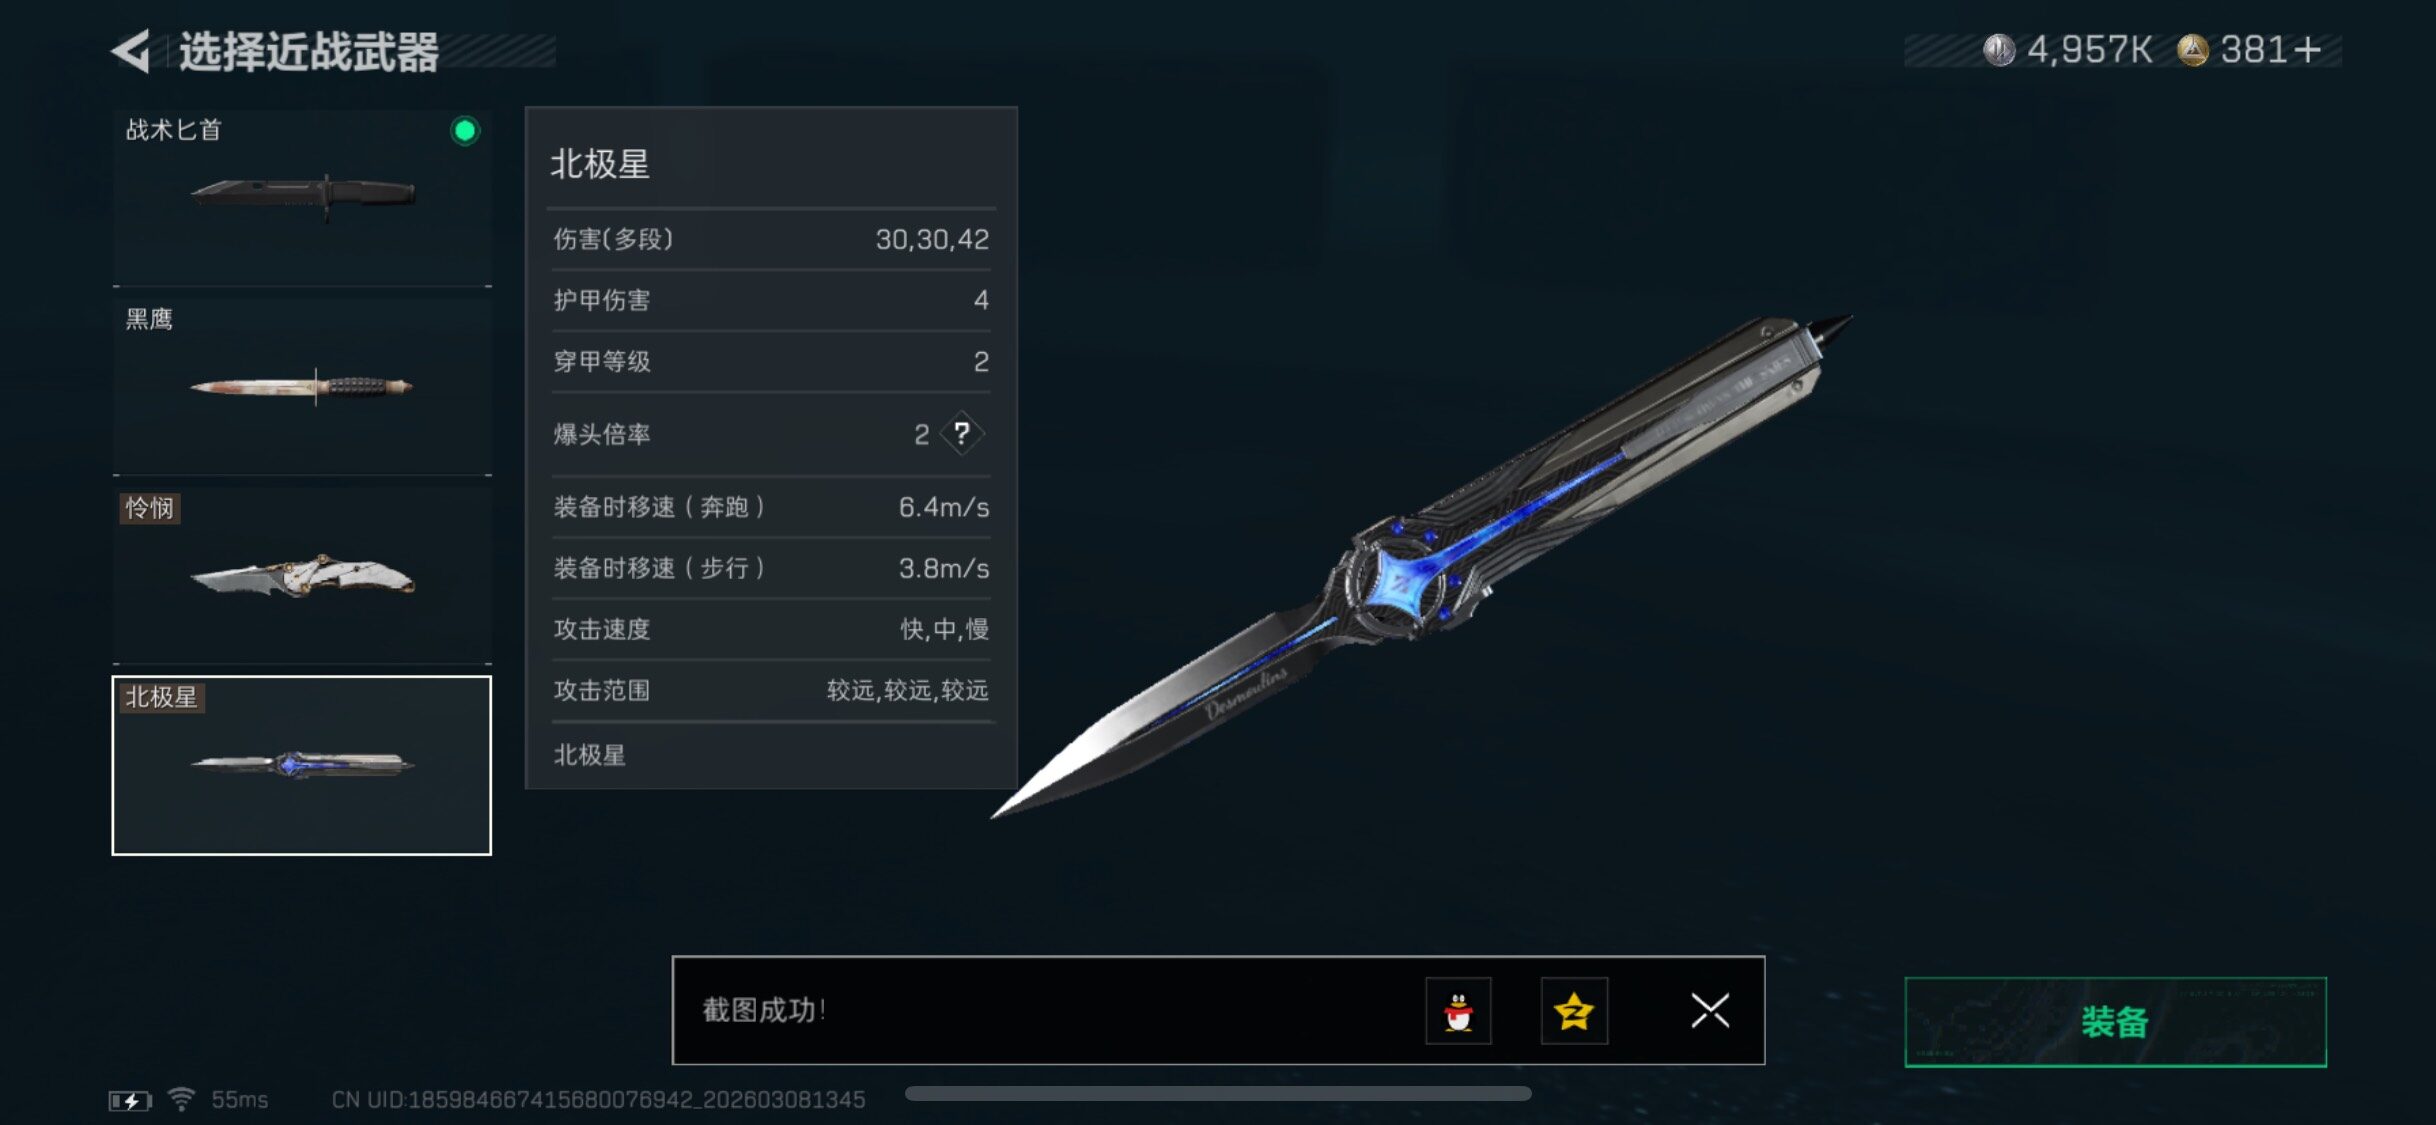Click the 北极星 description row at panel bottom
This screenshot has height=1125, width=2436.
[771, 755]
